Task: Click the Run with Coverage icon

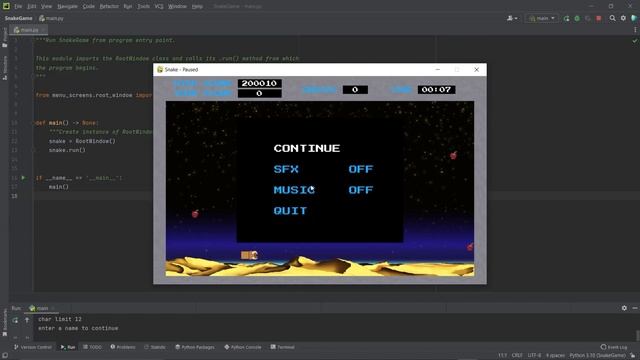Action: (x=588, y=18)
